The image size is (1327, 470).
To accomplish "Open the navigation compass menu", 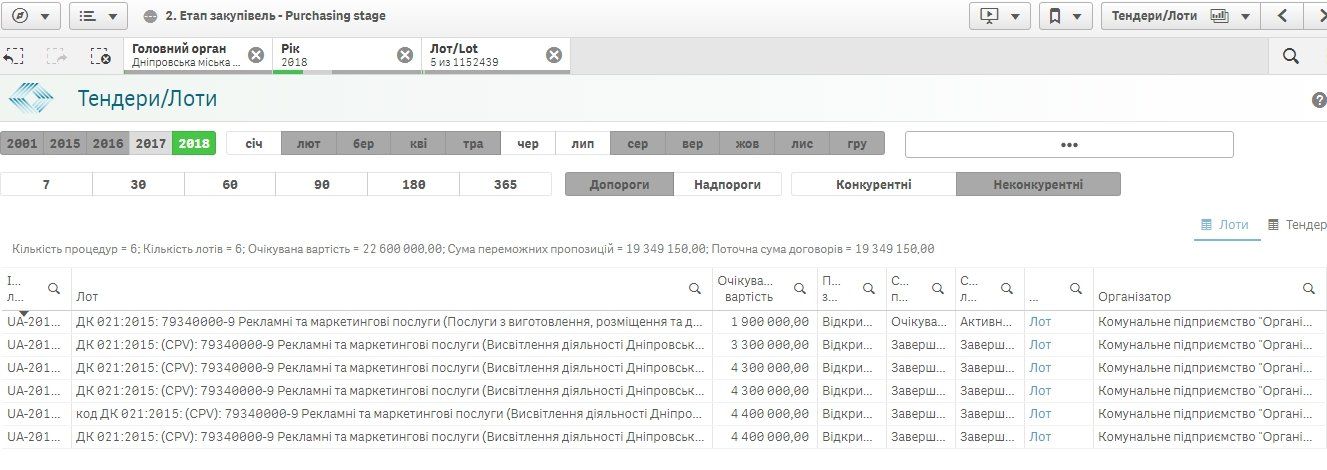I will tap(20, 16).
